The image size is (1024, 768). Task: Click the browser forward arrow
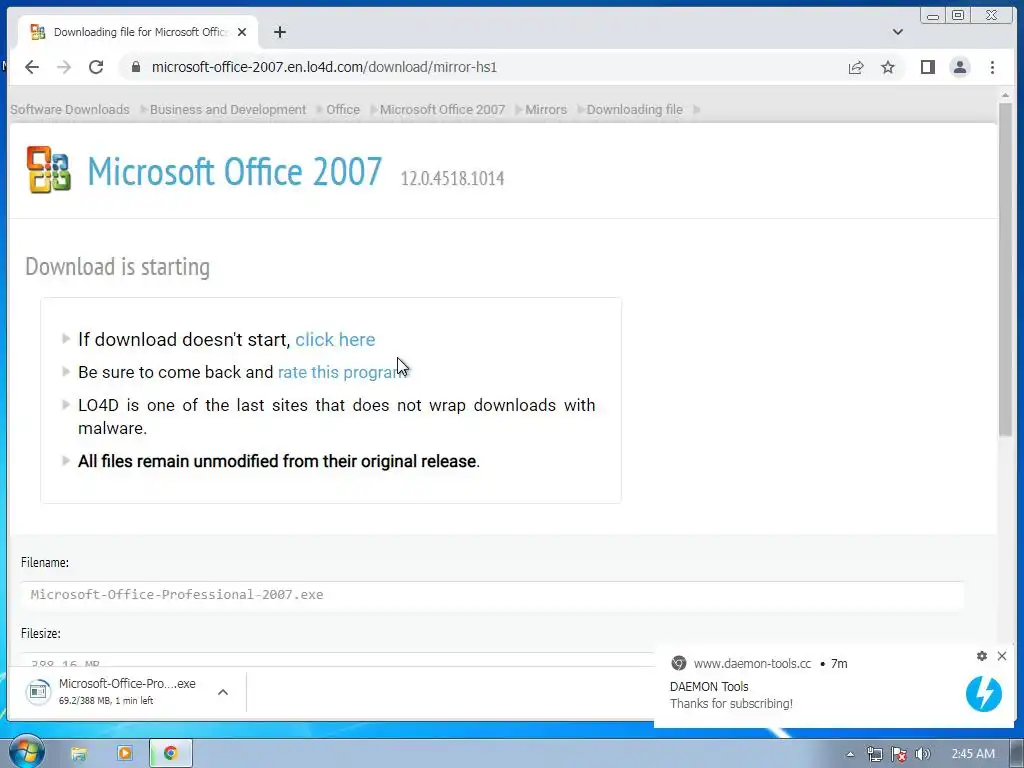(63, 67)
